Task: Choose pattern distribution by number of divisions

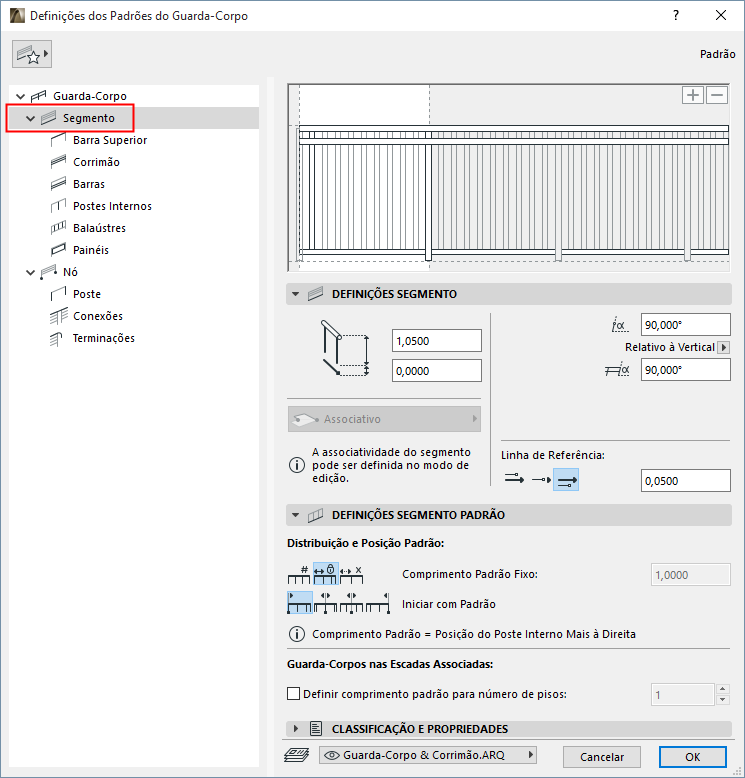Action: pos(299,575)
